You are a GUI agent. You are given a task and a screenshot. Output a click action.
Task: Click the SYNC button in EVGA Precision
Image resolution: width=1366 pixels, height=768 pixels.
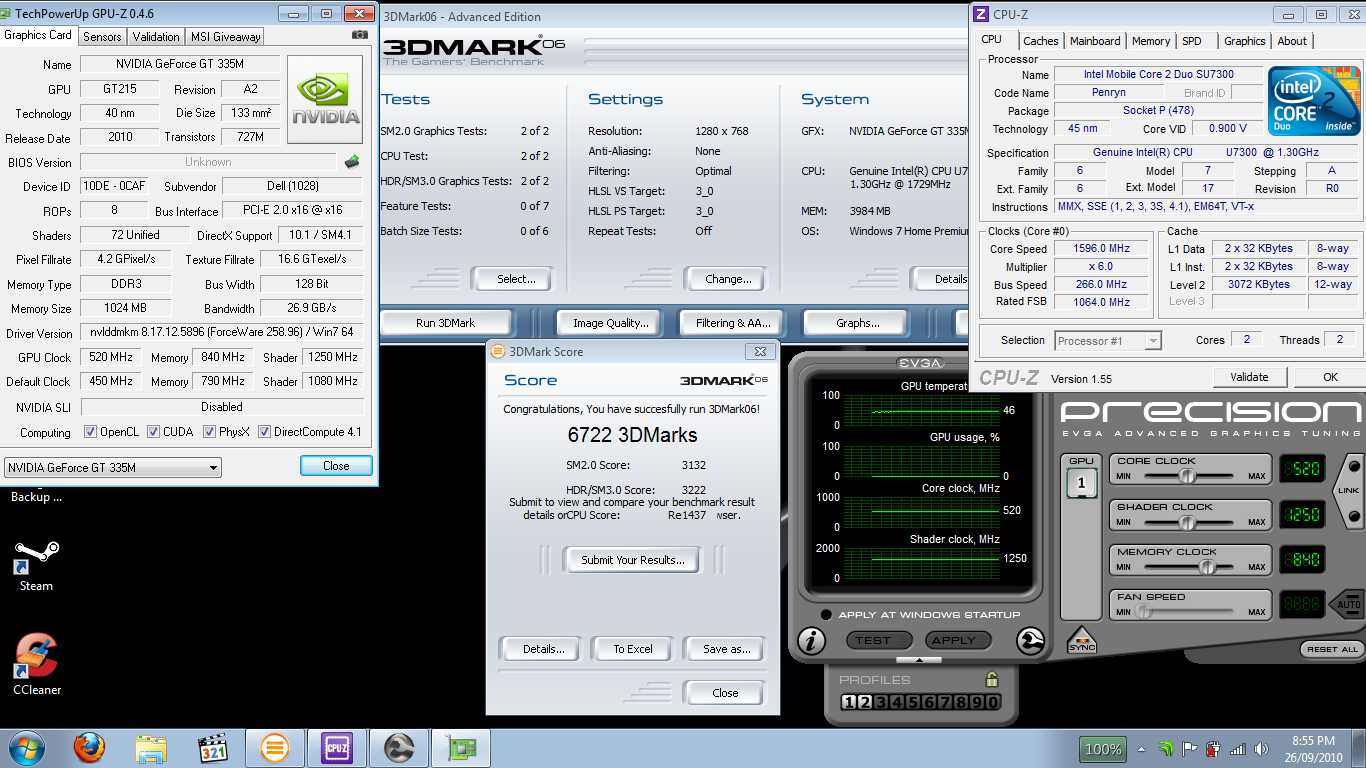click(x=1082, y=640)
